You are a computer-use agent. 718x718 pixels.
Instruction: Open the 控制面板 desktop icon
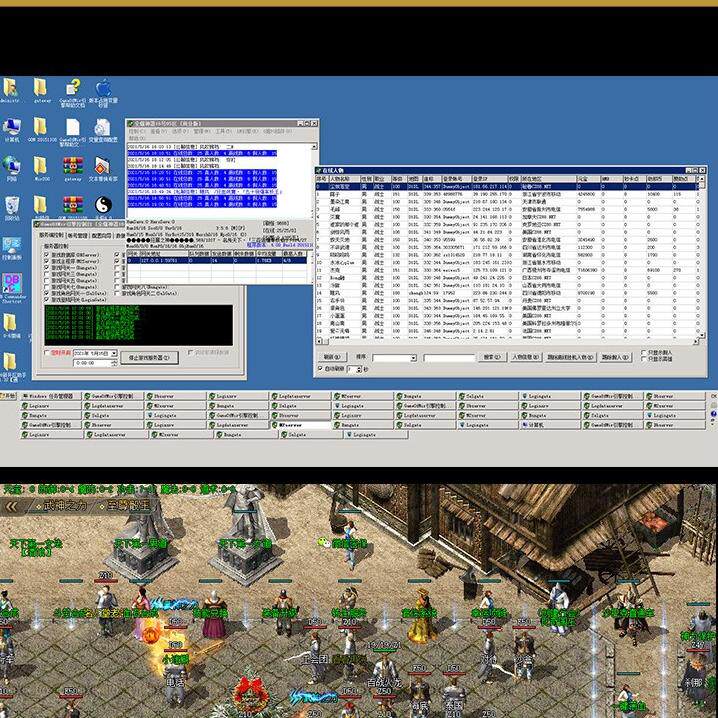point(12,249)
